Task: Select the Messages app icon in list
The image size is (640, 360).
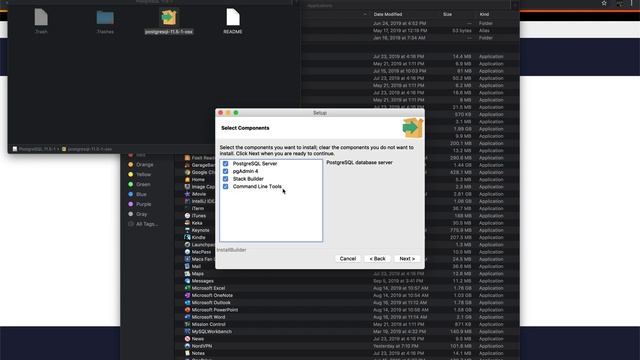Action: pos(187,281)
